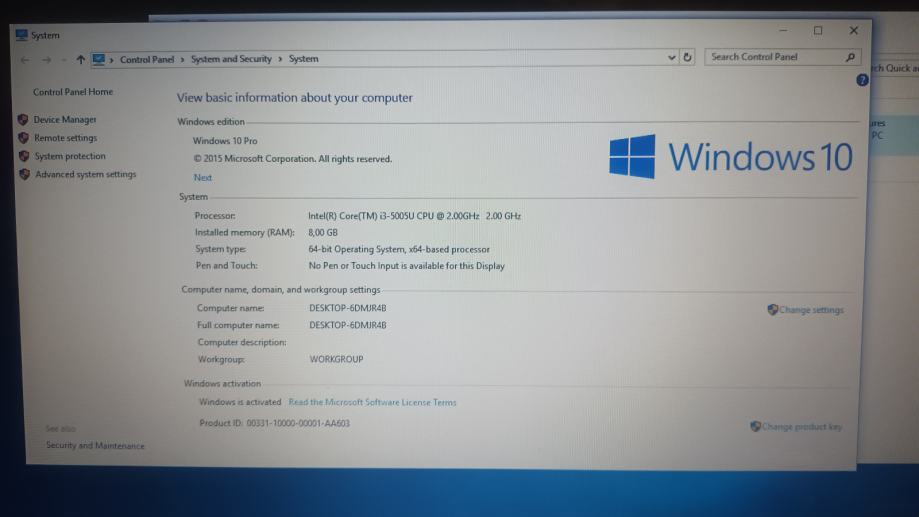Click the Device Manager shield icon
Image resolution: width=919 pixels, height=517 pixels.
[23, 120]
